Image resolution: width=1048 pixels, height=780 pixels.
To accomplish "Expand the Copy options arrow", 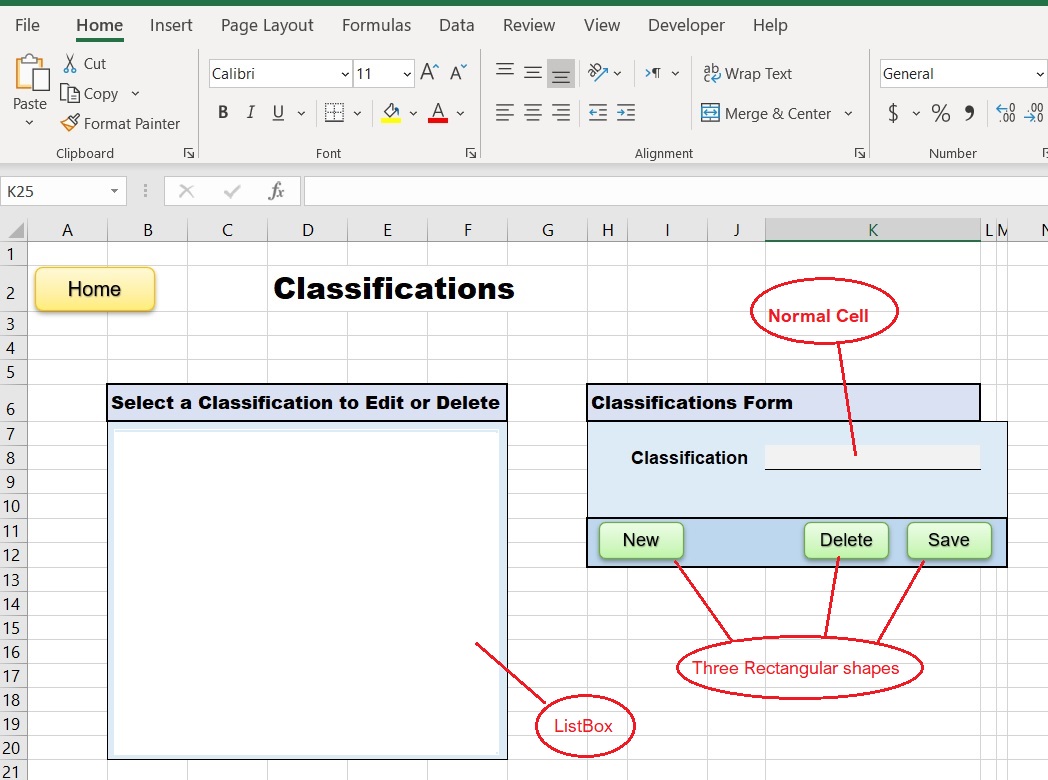I will 136,94.
